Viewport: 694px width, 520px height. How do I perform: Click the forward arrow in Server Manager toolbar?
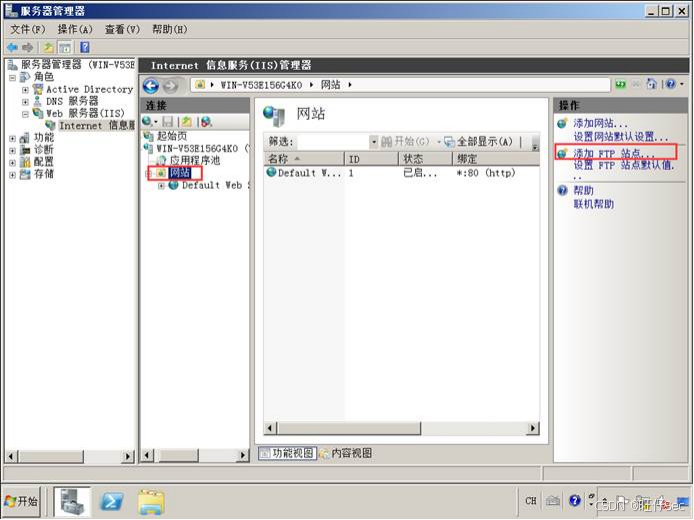pos(27,47)
